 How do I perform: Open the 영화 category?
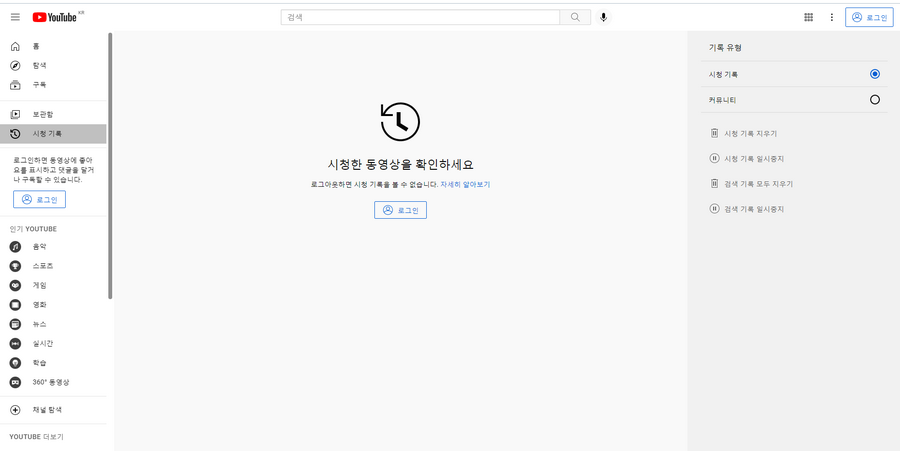click(x=53, y=305)
